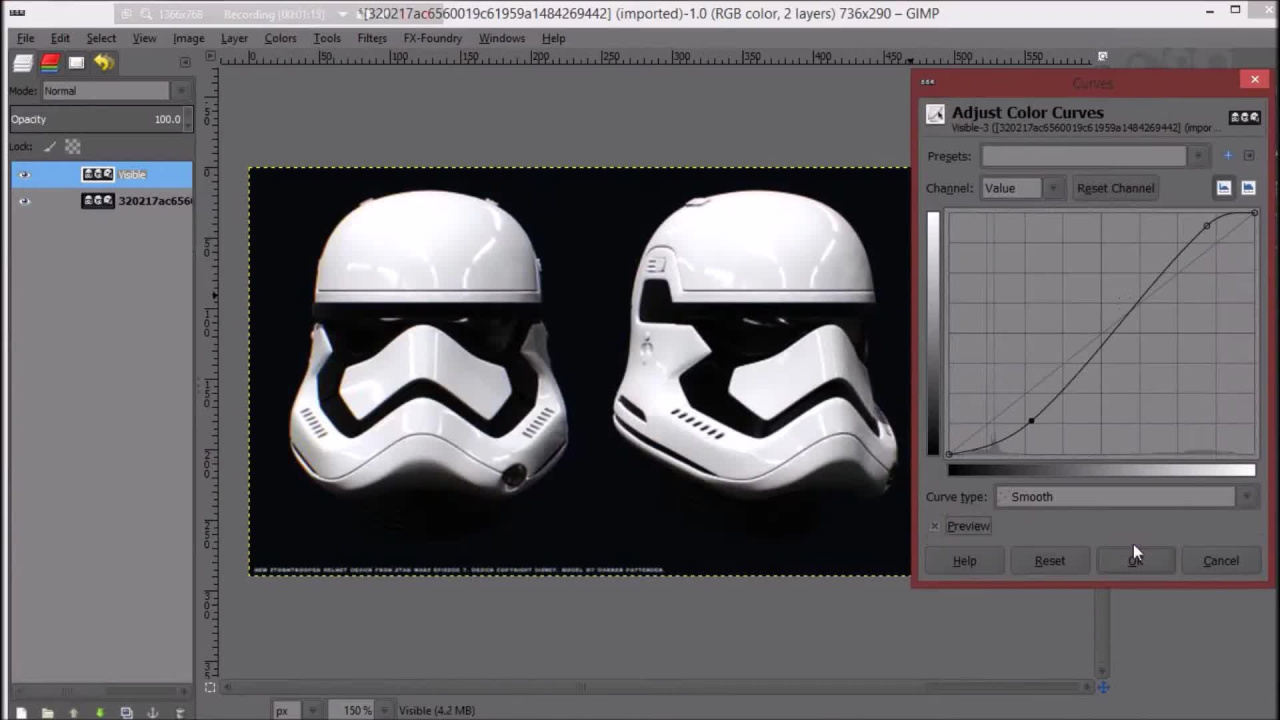Click the horizontal gradient bar below curve
This screenshot has width=1280, height=720.
[x=1101, y=470]
